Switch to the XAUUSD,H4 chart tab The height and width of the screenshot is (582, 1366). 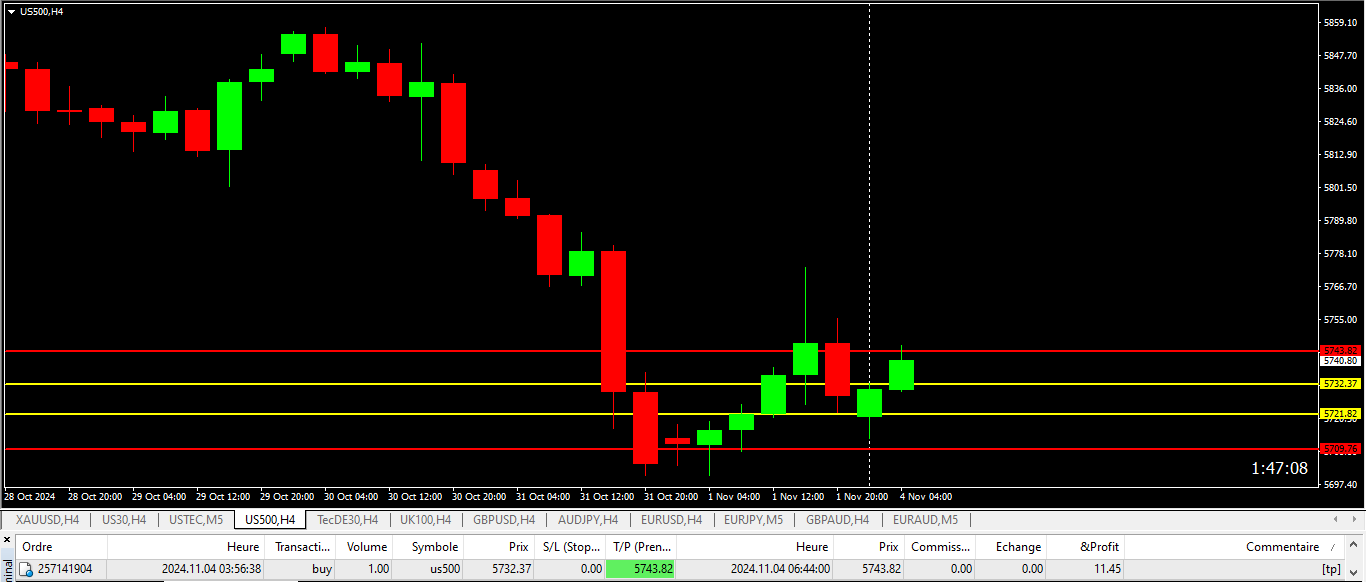(x=47, y=520)
